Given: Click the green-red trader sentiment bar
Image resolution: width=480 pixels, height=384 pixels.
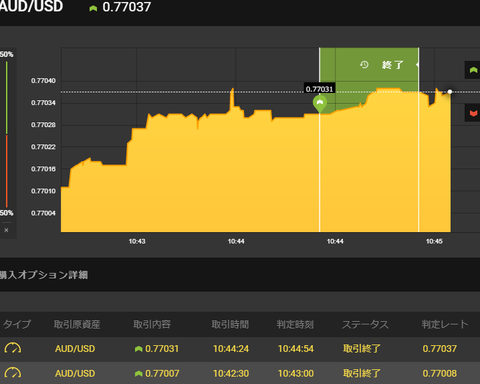Looking at the screenshot, I should click(6, 134).
